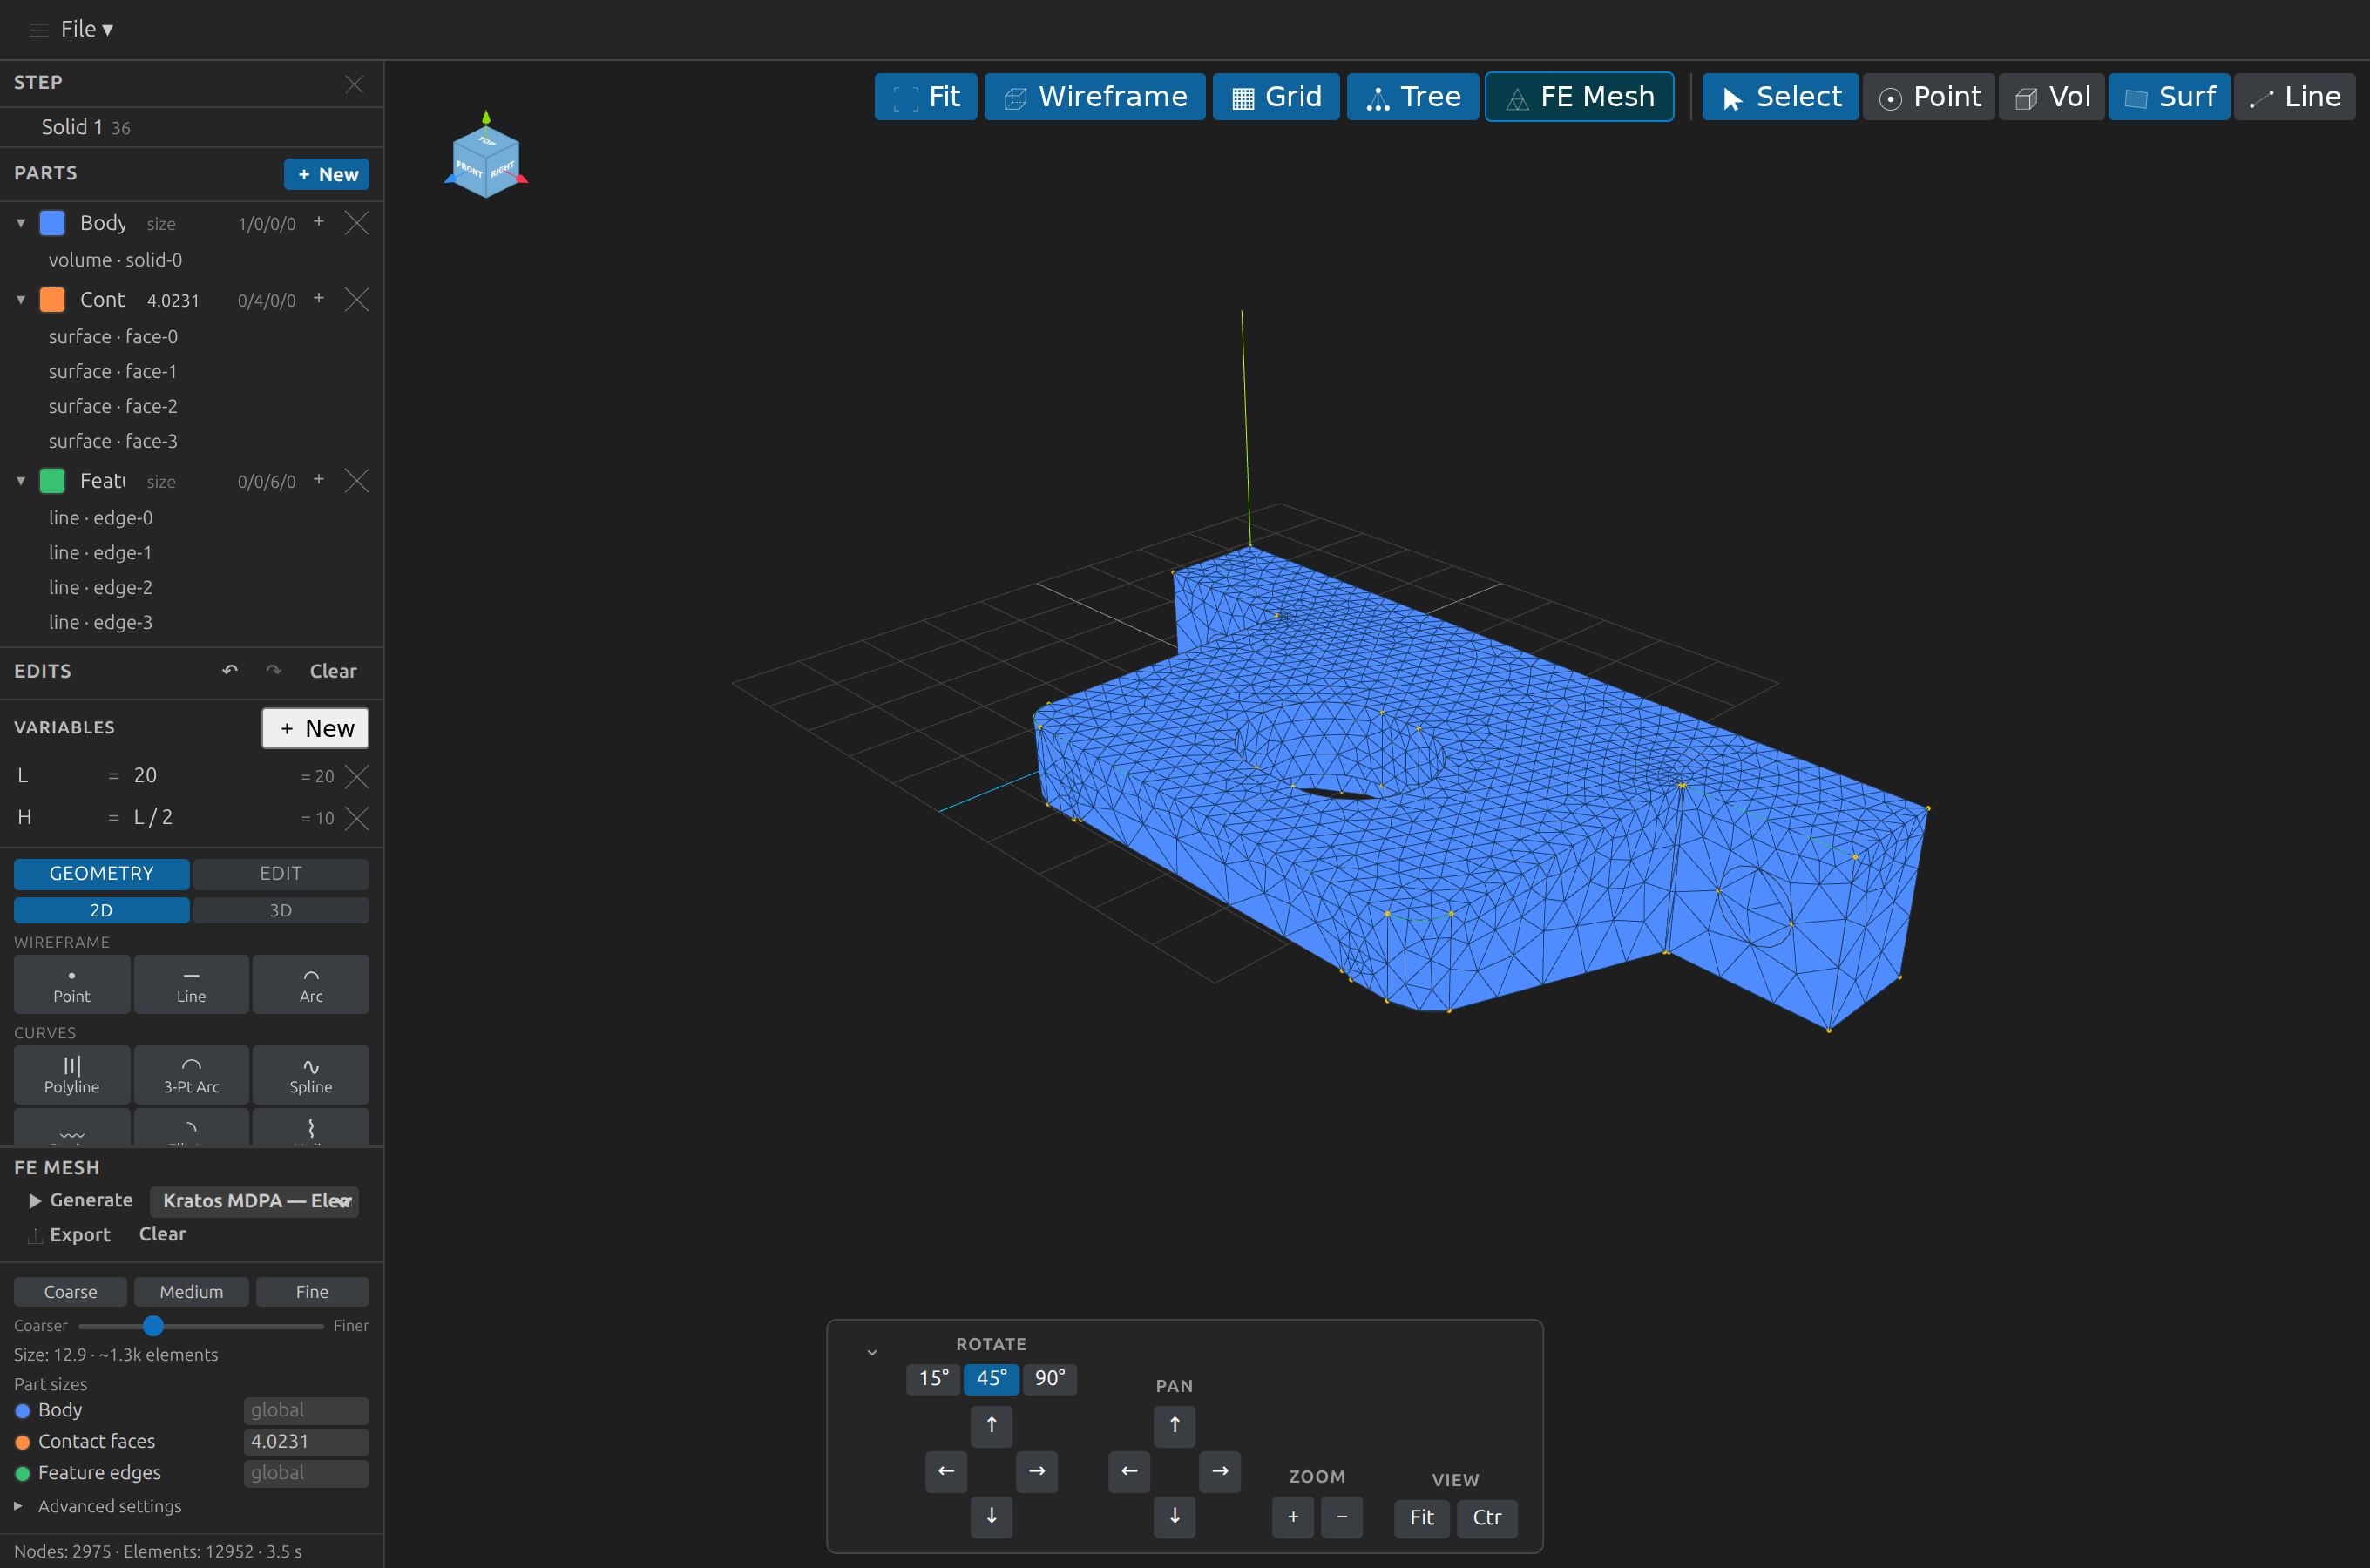The width and height of the screenshot is (2370, 1568).
Task: Add a new variable
Action: [x=315, y=728]
